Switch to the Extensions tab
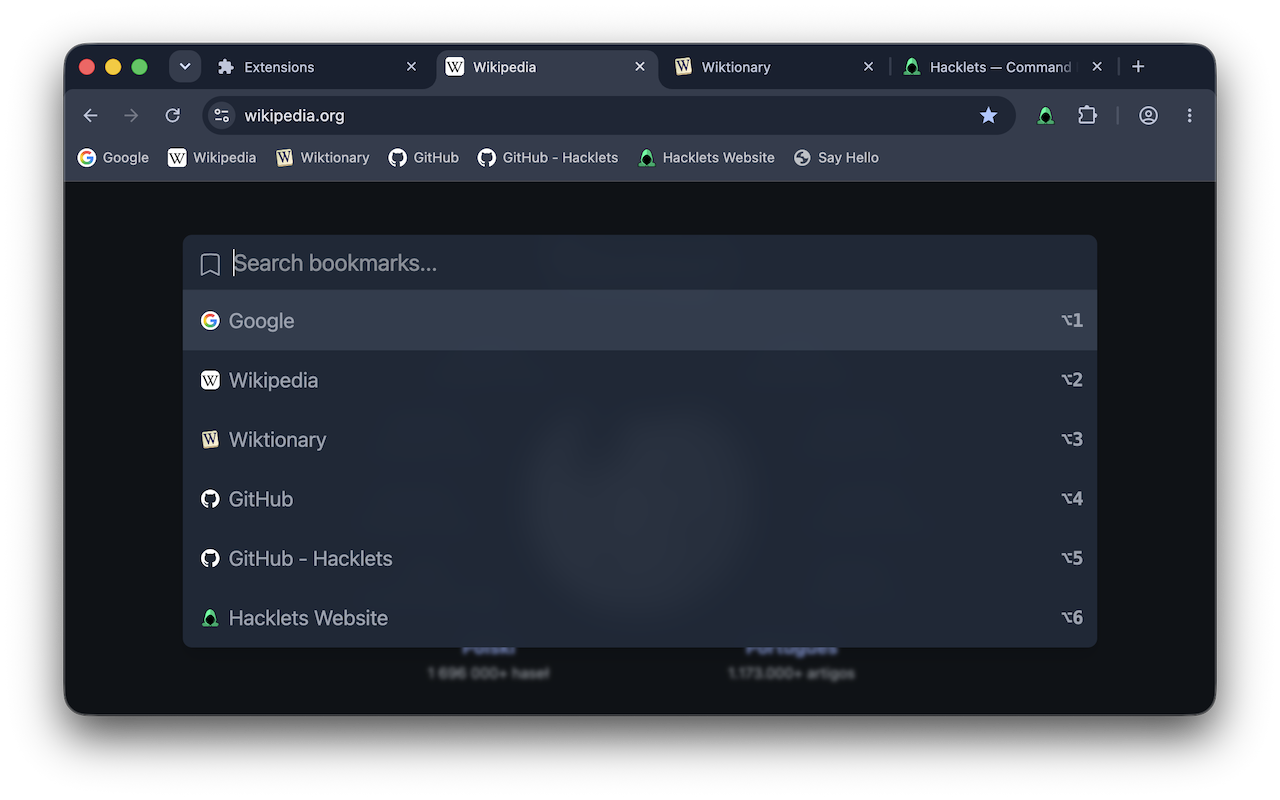This screenshot has width=1280, height=800. [318, 67]
